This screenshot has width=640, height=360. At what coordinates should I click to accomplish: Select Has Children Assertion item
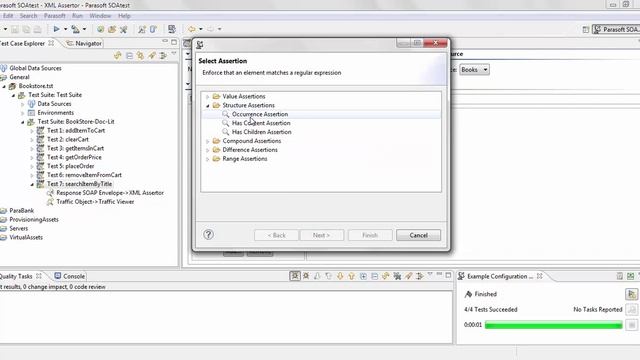point(261,132)
